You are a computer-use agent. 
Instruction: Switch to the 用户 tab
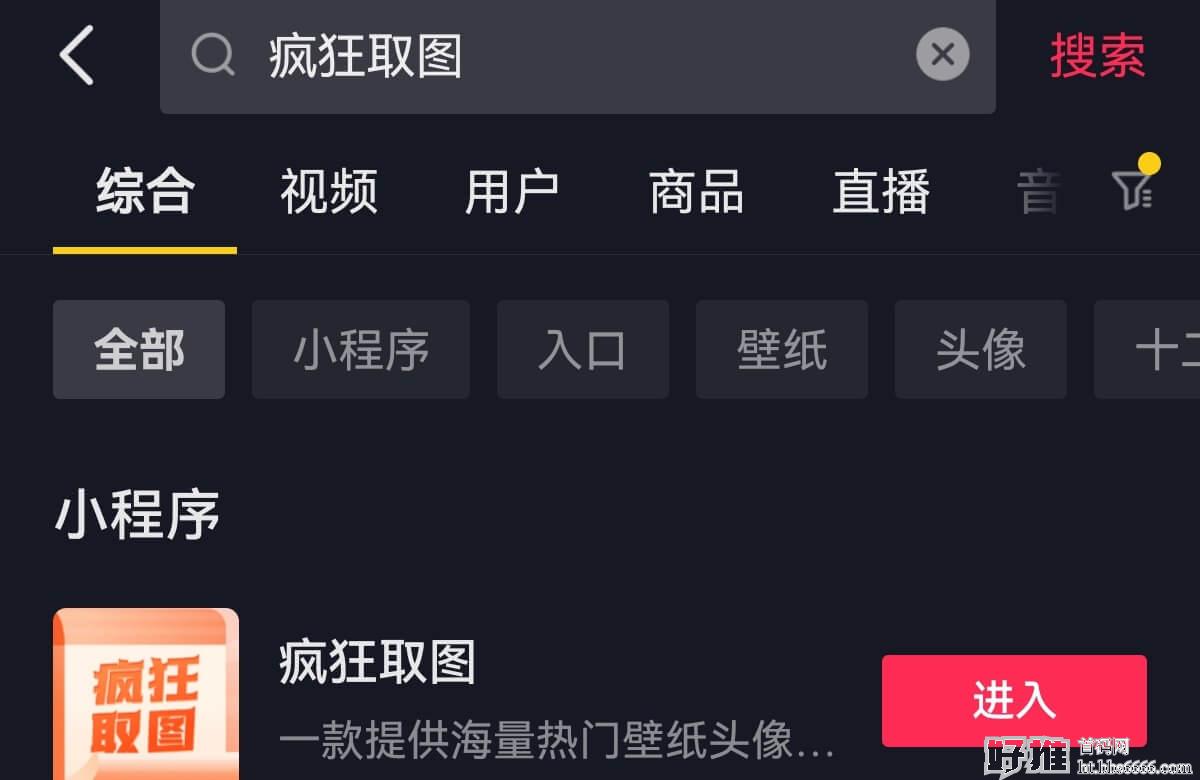(x=512, y=192)
